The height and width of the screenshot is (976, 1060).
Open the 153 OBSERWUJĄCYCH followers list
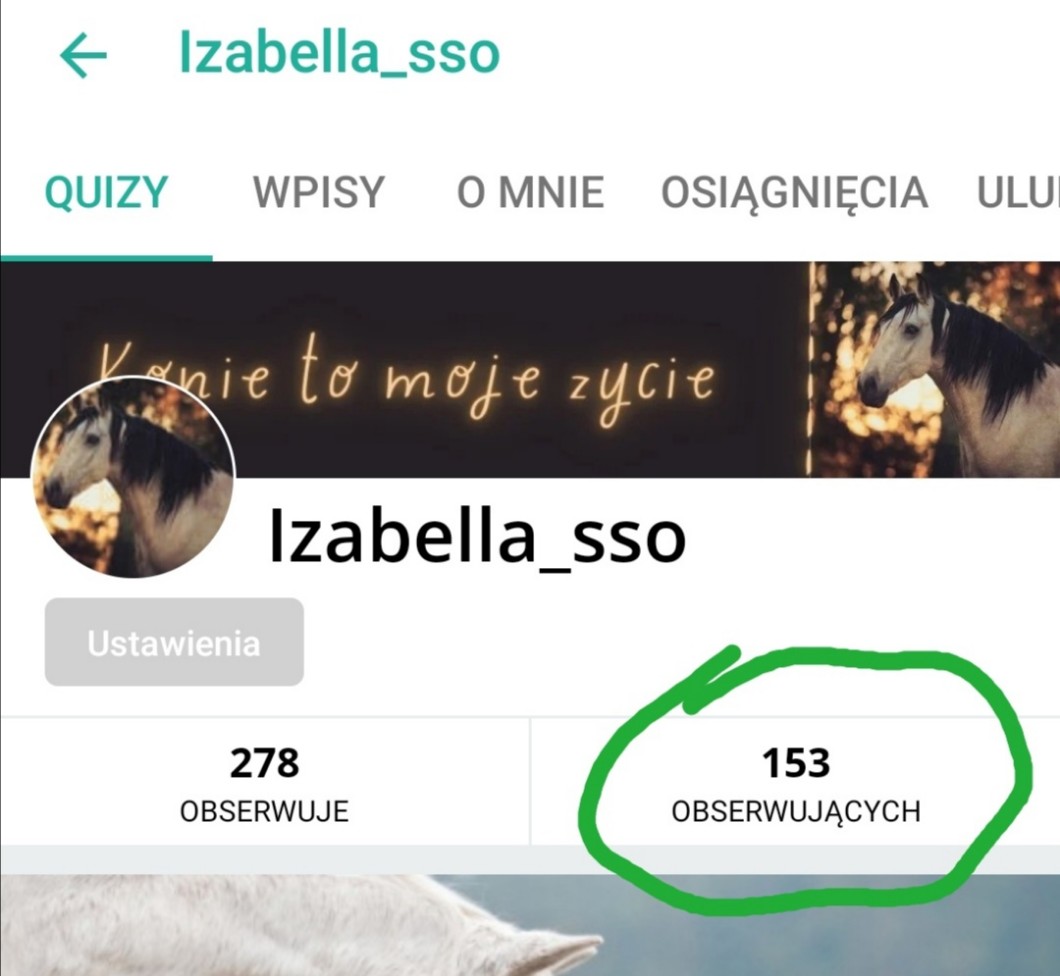coord(796,782)
